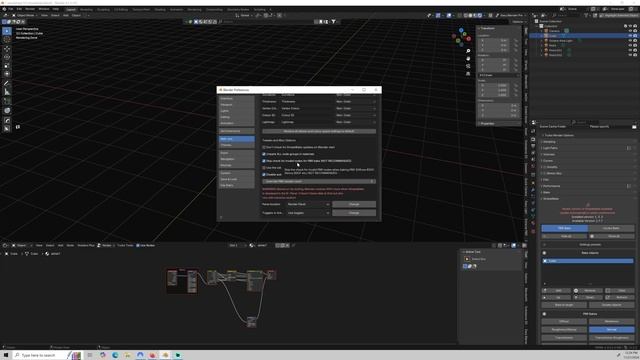
Task: Open the Panel location dropdown in Preferences
Action: (308, 204)
